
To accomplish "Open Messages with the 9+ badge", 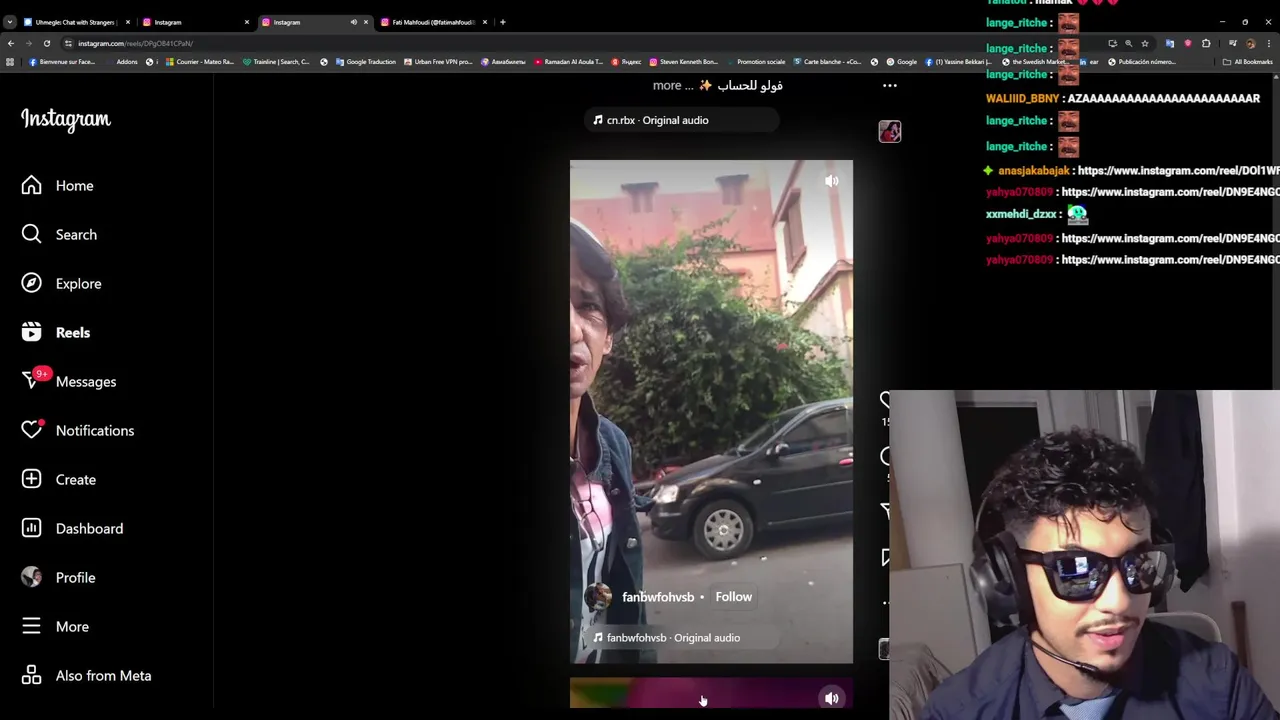I will coord(68,381).
